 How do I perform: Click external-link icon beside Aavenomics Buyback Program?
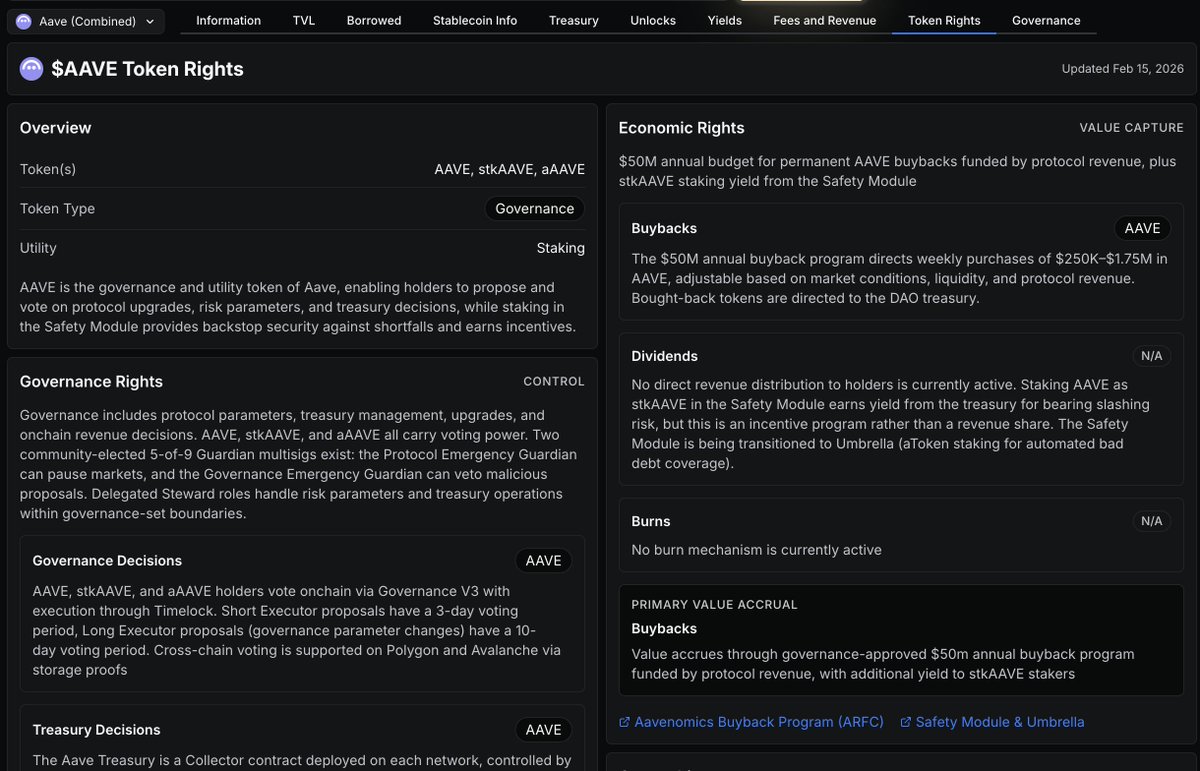[625, 722]
